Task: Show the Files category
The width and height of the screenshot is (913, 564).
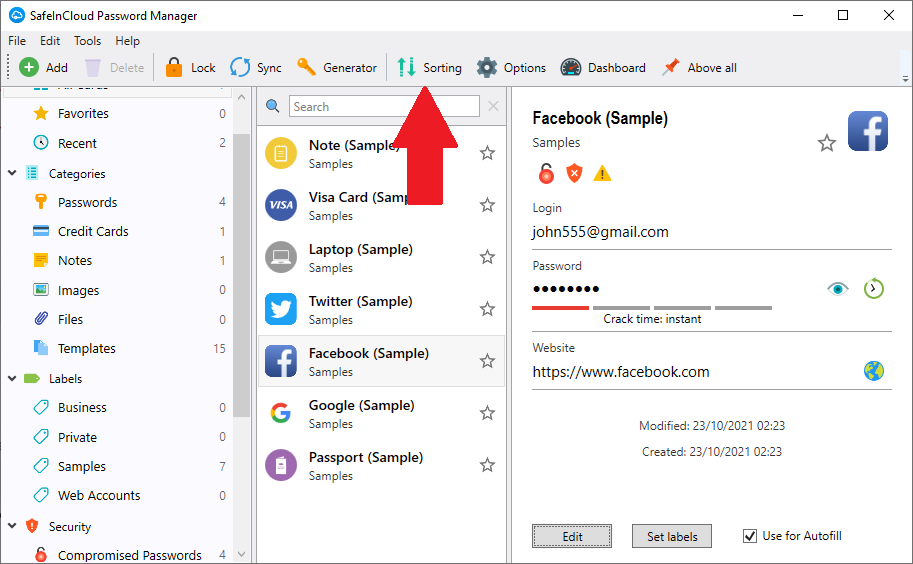Action: (116, 319)
